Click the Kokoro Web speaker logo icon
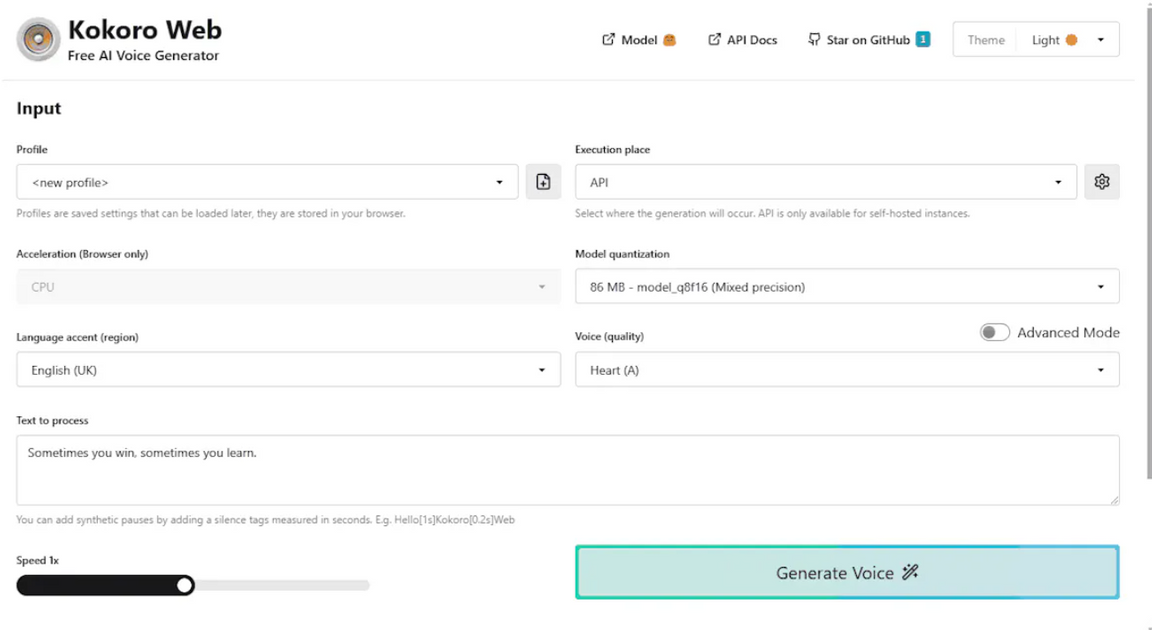1152x630 pixels. click(37, 39)
